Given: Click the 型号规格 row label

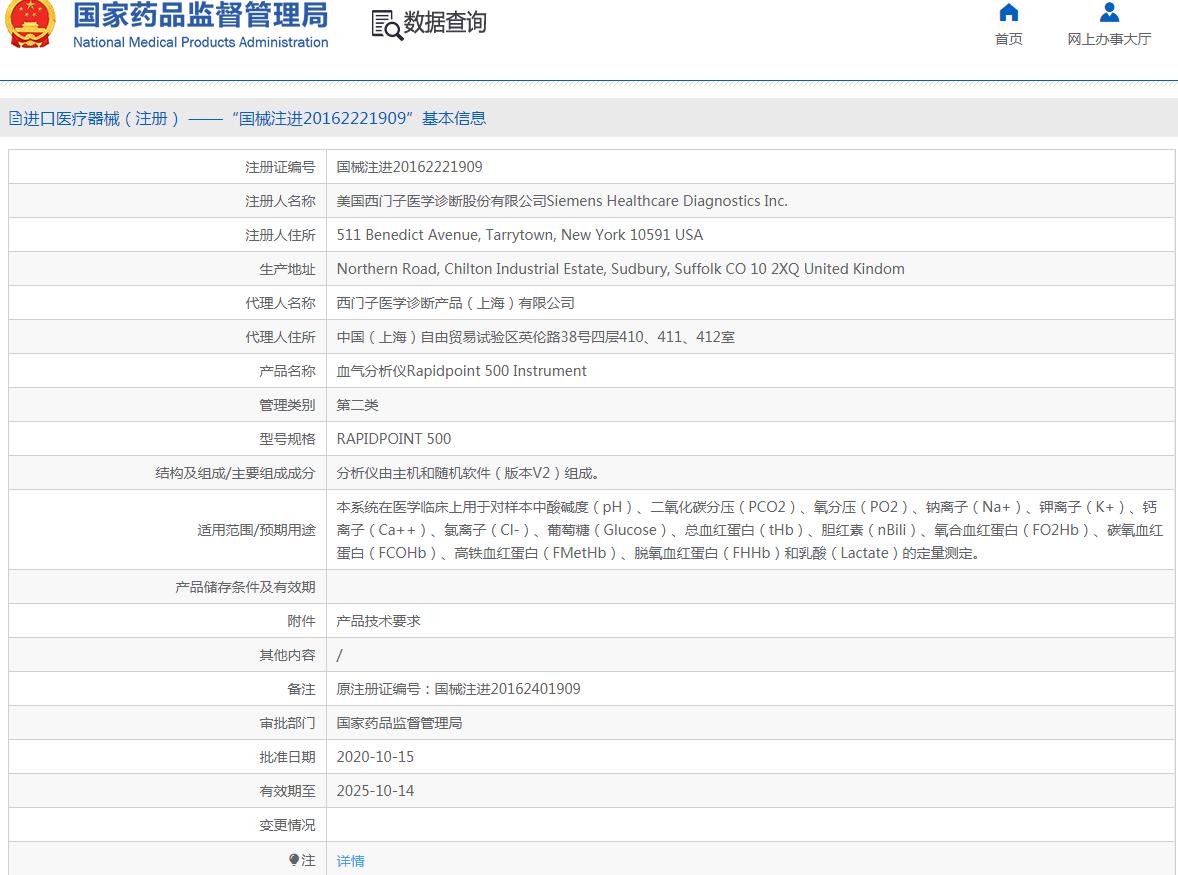Looking at the screenshot, I should 287,439.
